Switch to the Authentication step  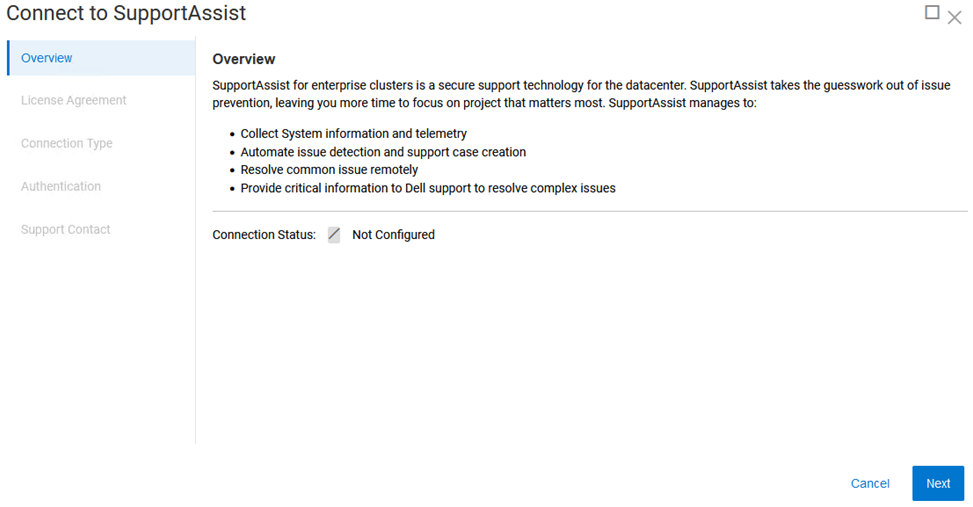point(60,186)
